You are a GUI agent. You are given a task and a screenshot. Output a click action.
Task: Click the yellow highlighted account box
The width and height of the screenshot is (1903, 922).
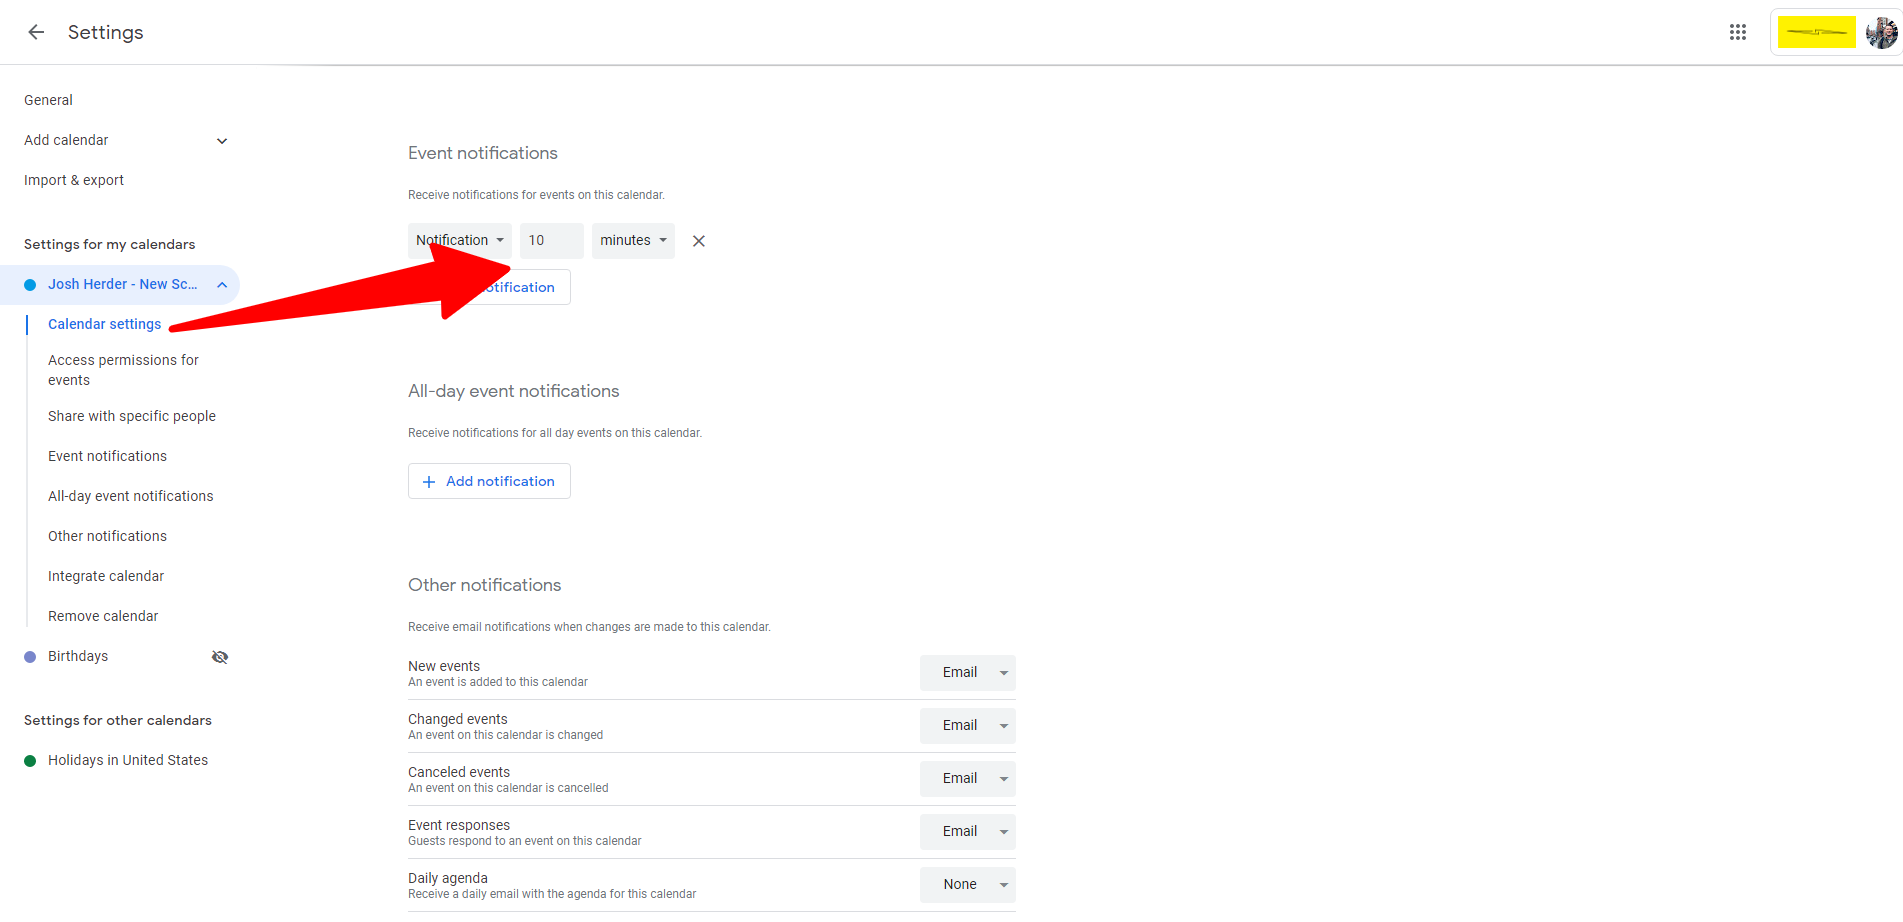1816,32
